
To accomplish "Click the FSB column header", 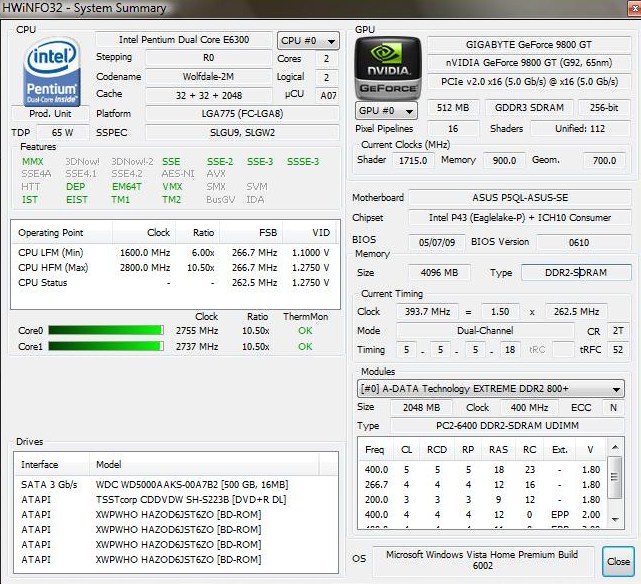I will (251, 233).
